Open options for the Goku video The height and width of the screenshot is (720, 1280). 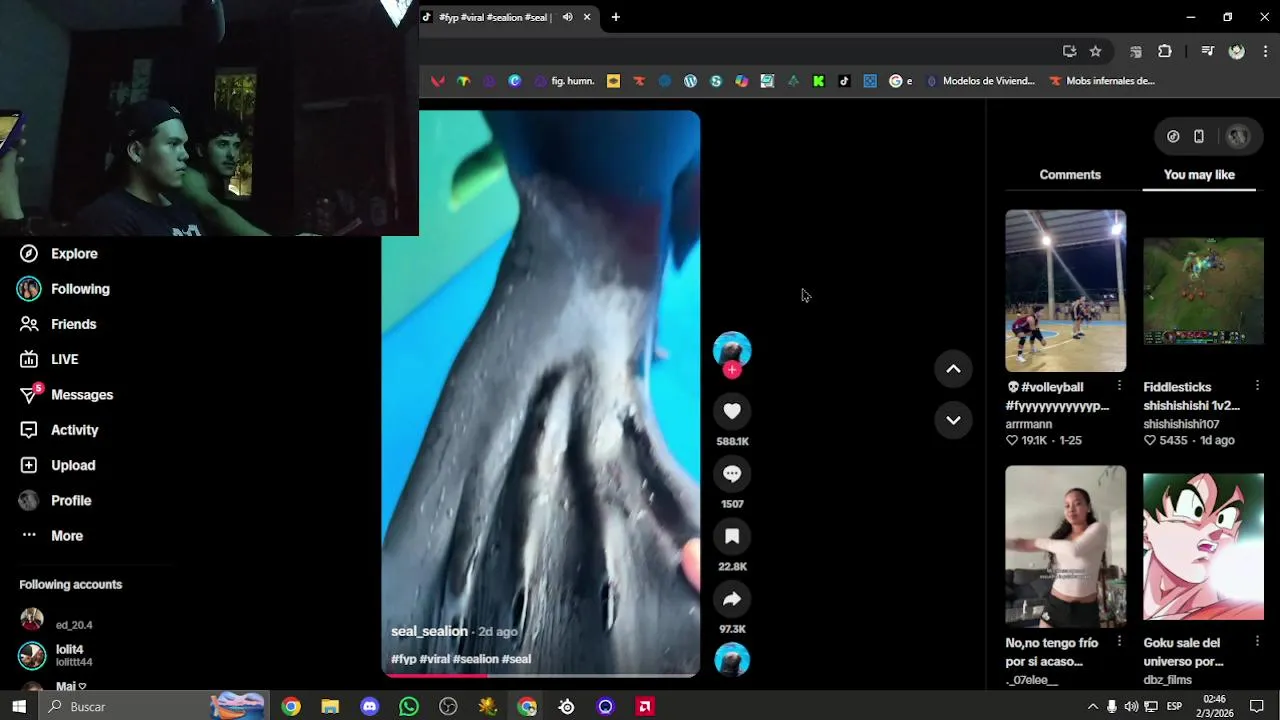pyautogui.click(x=1257, y=642)
